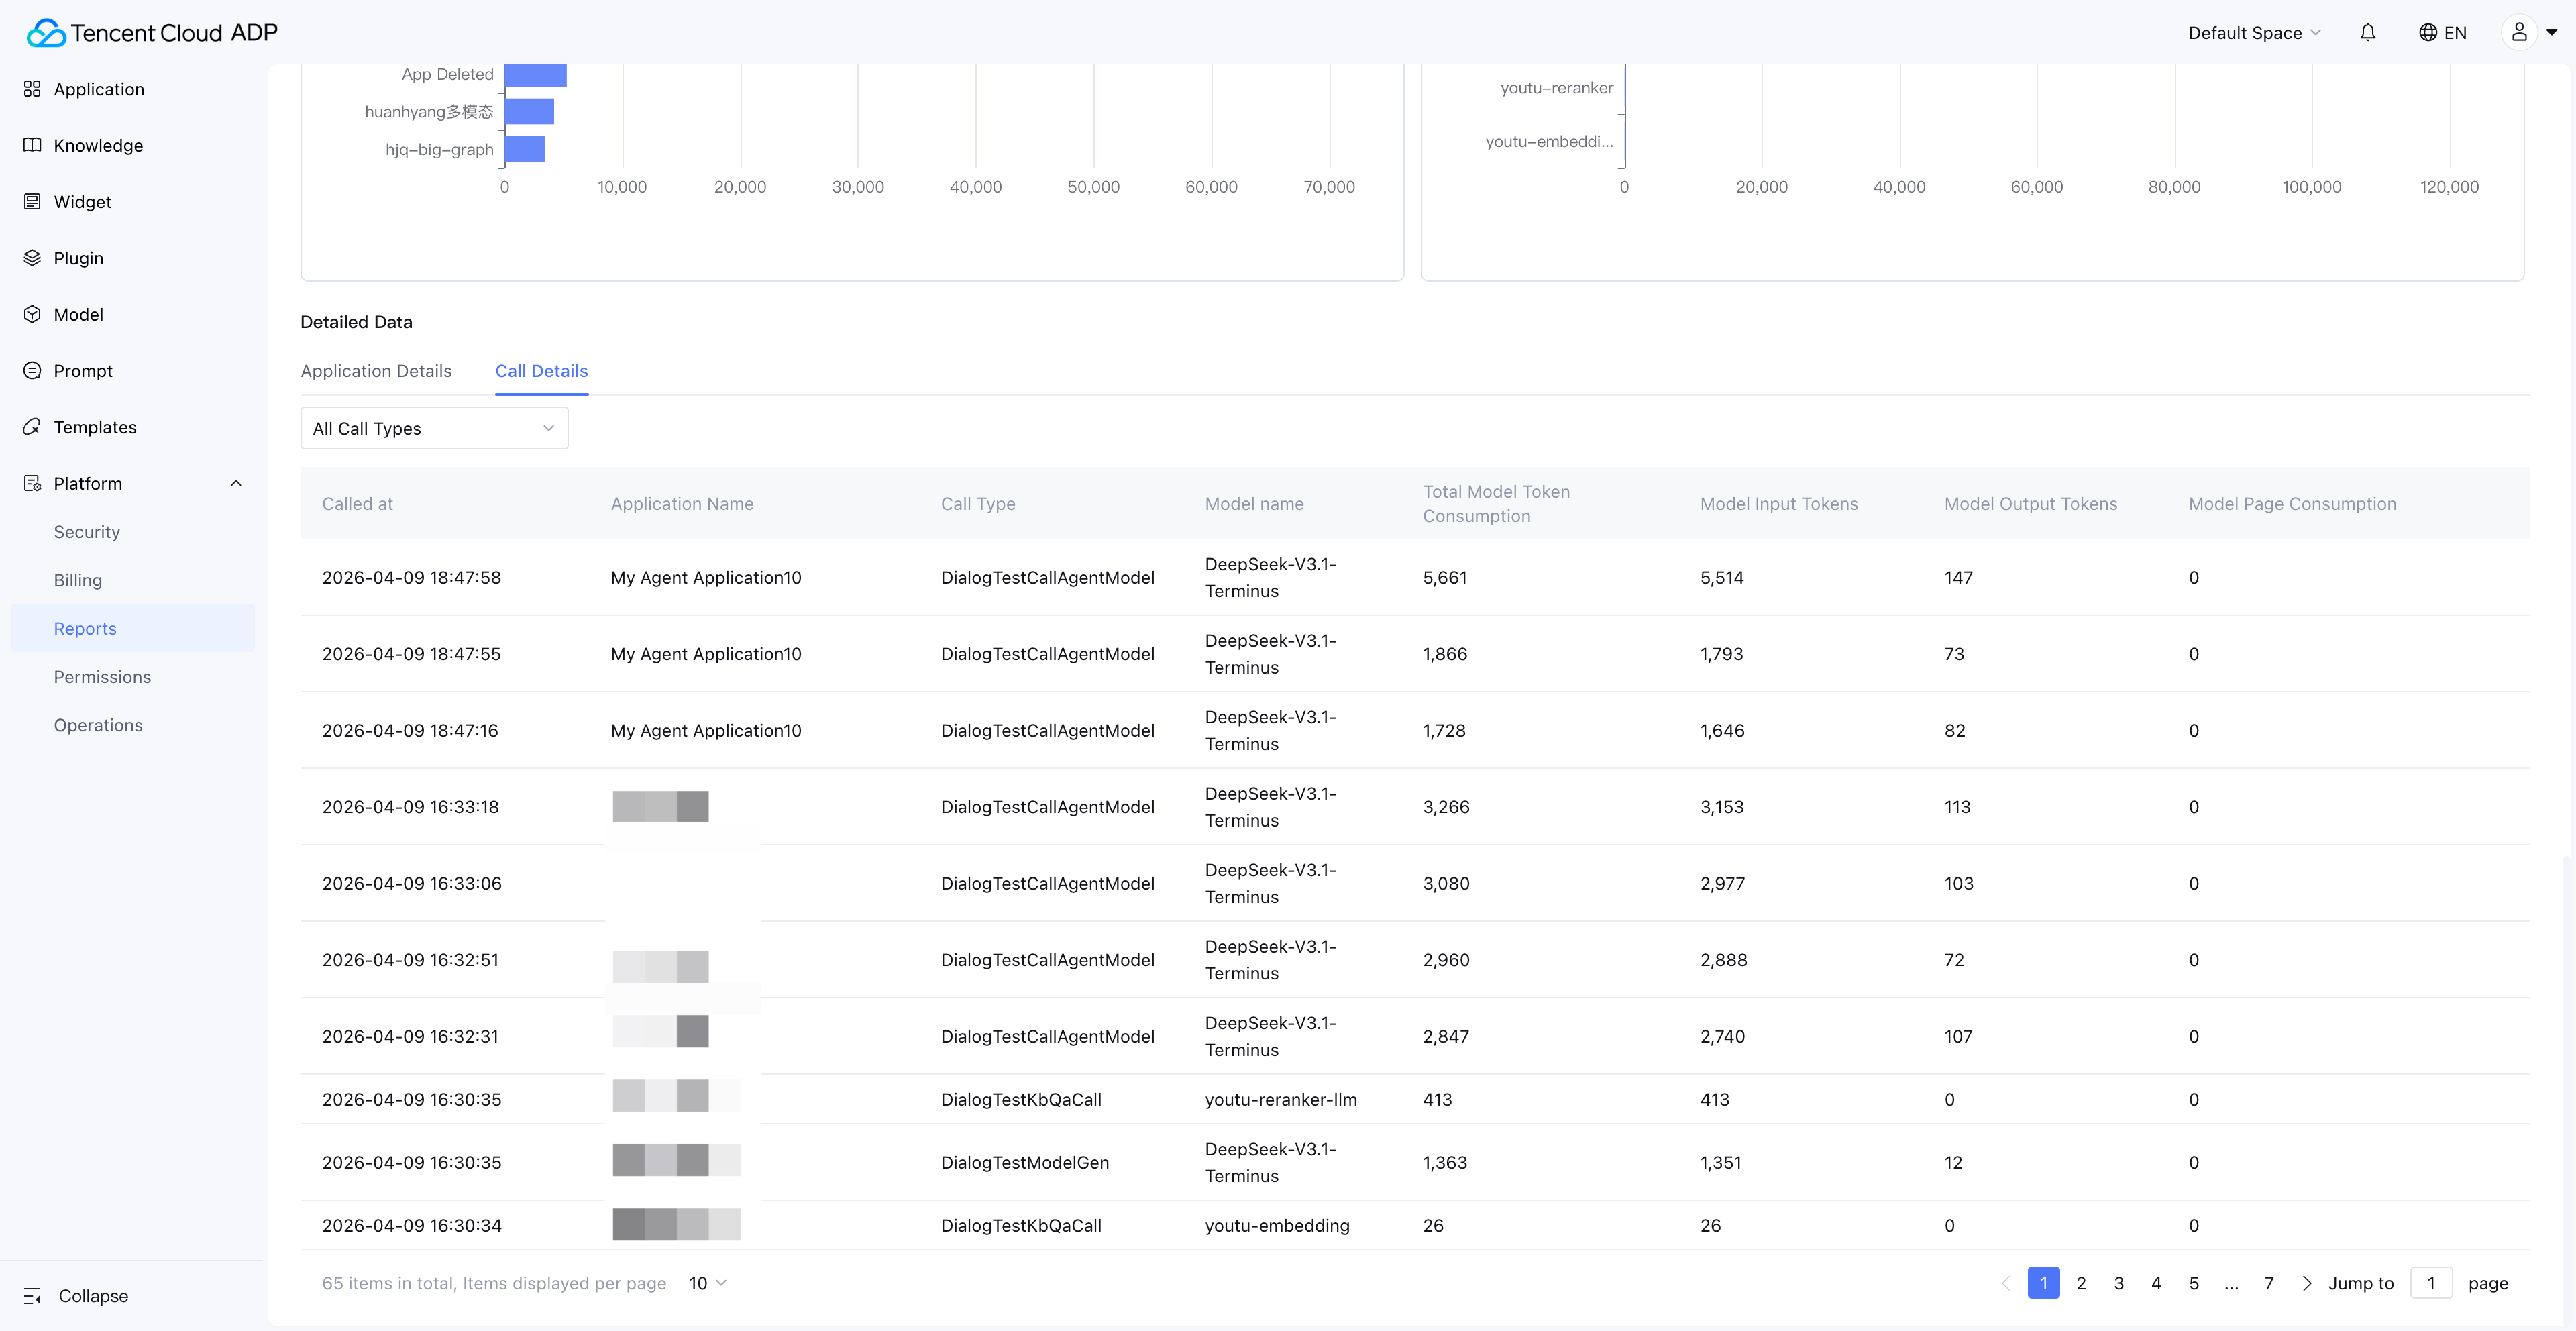
Task: Click the next page arrow
Action: click(2306, 1283)
